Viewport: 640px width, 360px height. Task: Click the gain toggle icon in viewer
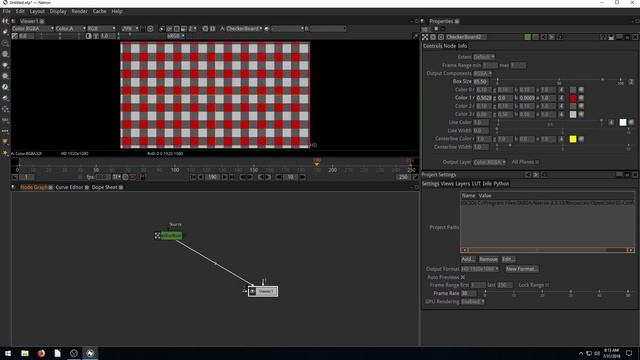coord(15,36)
